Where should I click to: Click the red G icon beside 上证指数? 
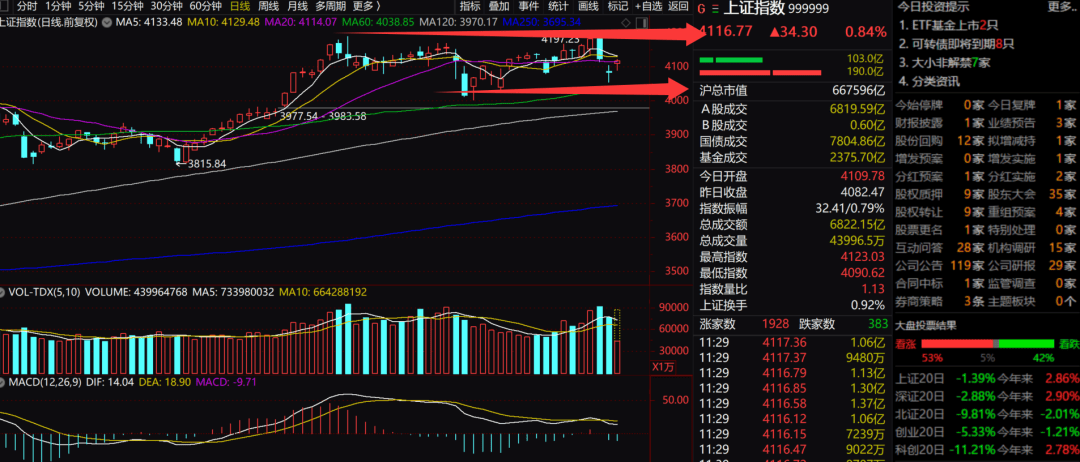pos(701,8)
